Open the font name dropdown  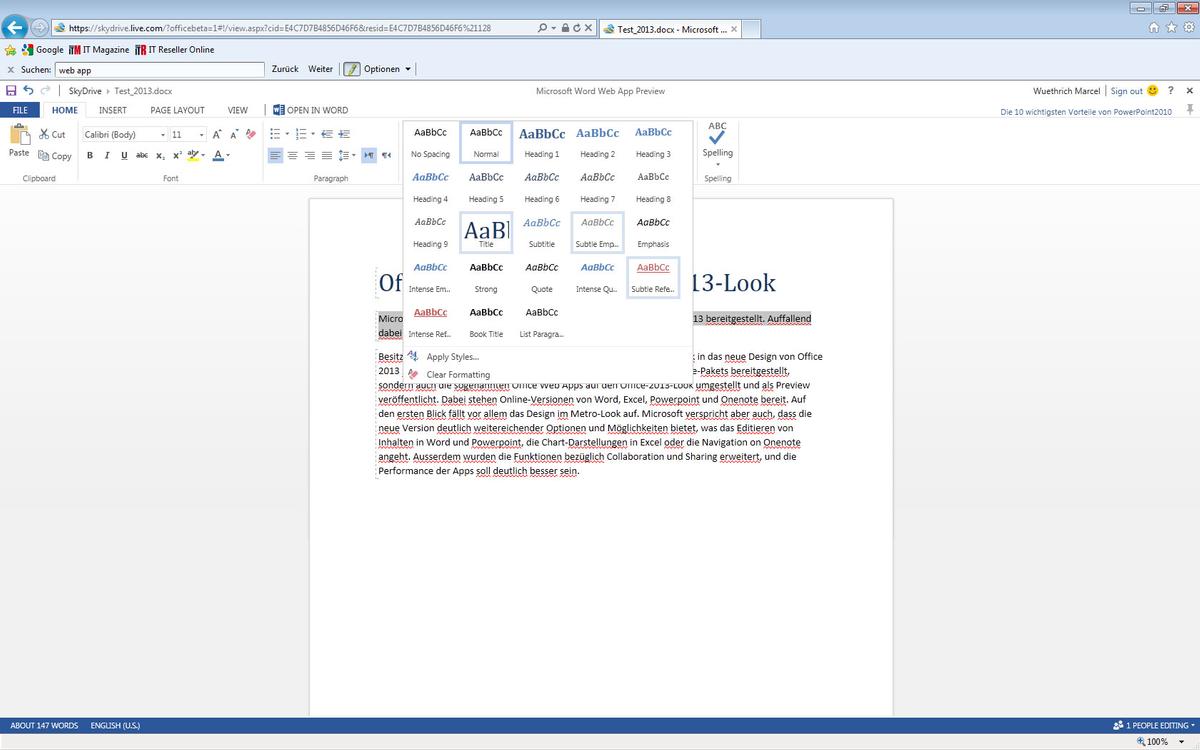click(x=163, y=135)
